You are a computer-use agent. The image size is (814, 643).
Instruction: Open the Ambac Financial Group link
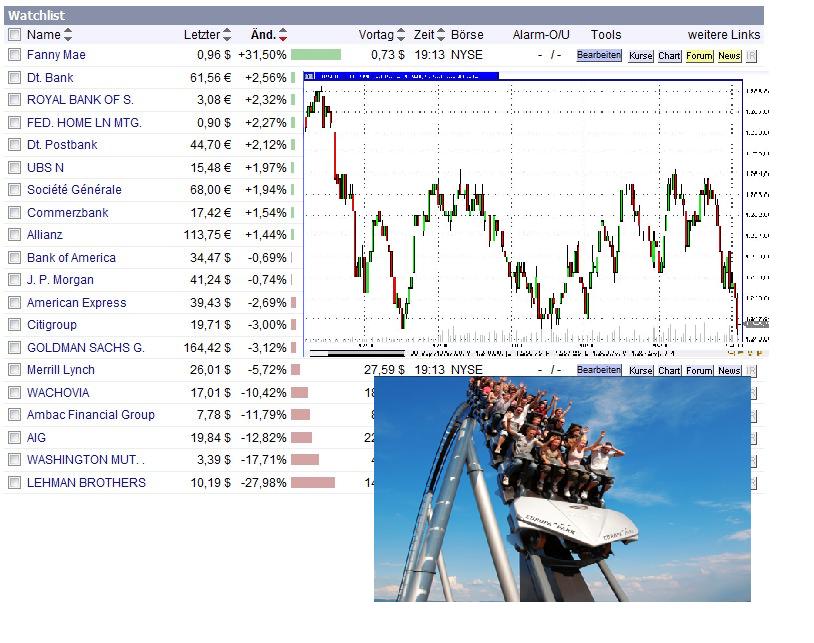[91, 415]
